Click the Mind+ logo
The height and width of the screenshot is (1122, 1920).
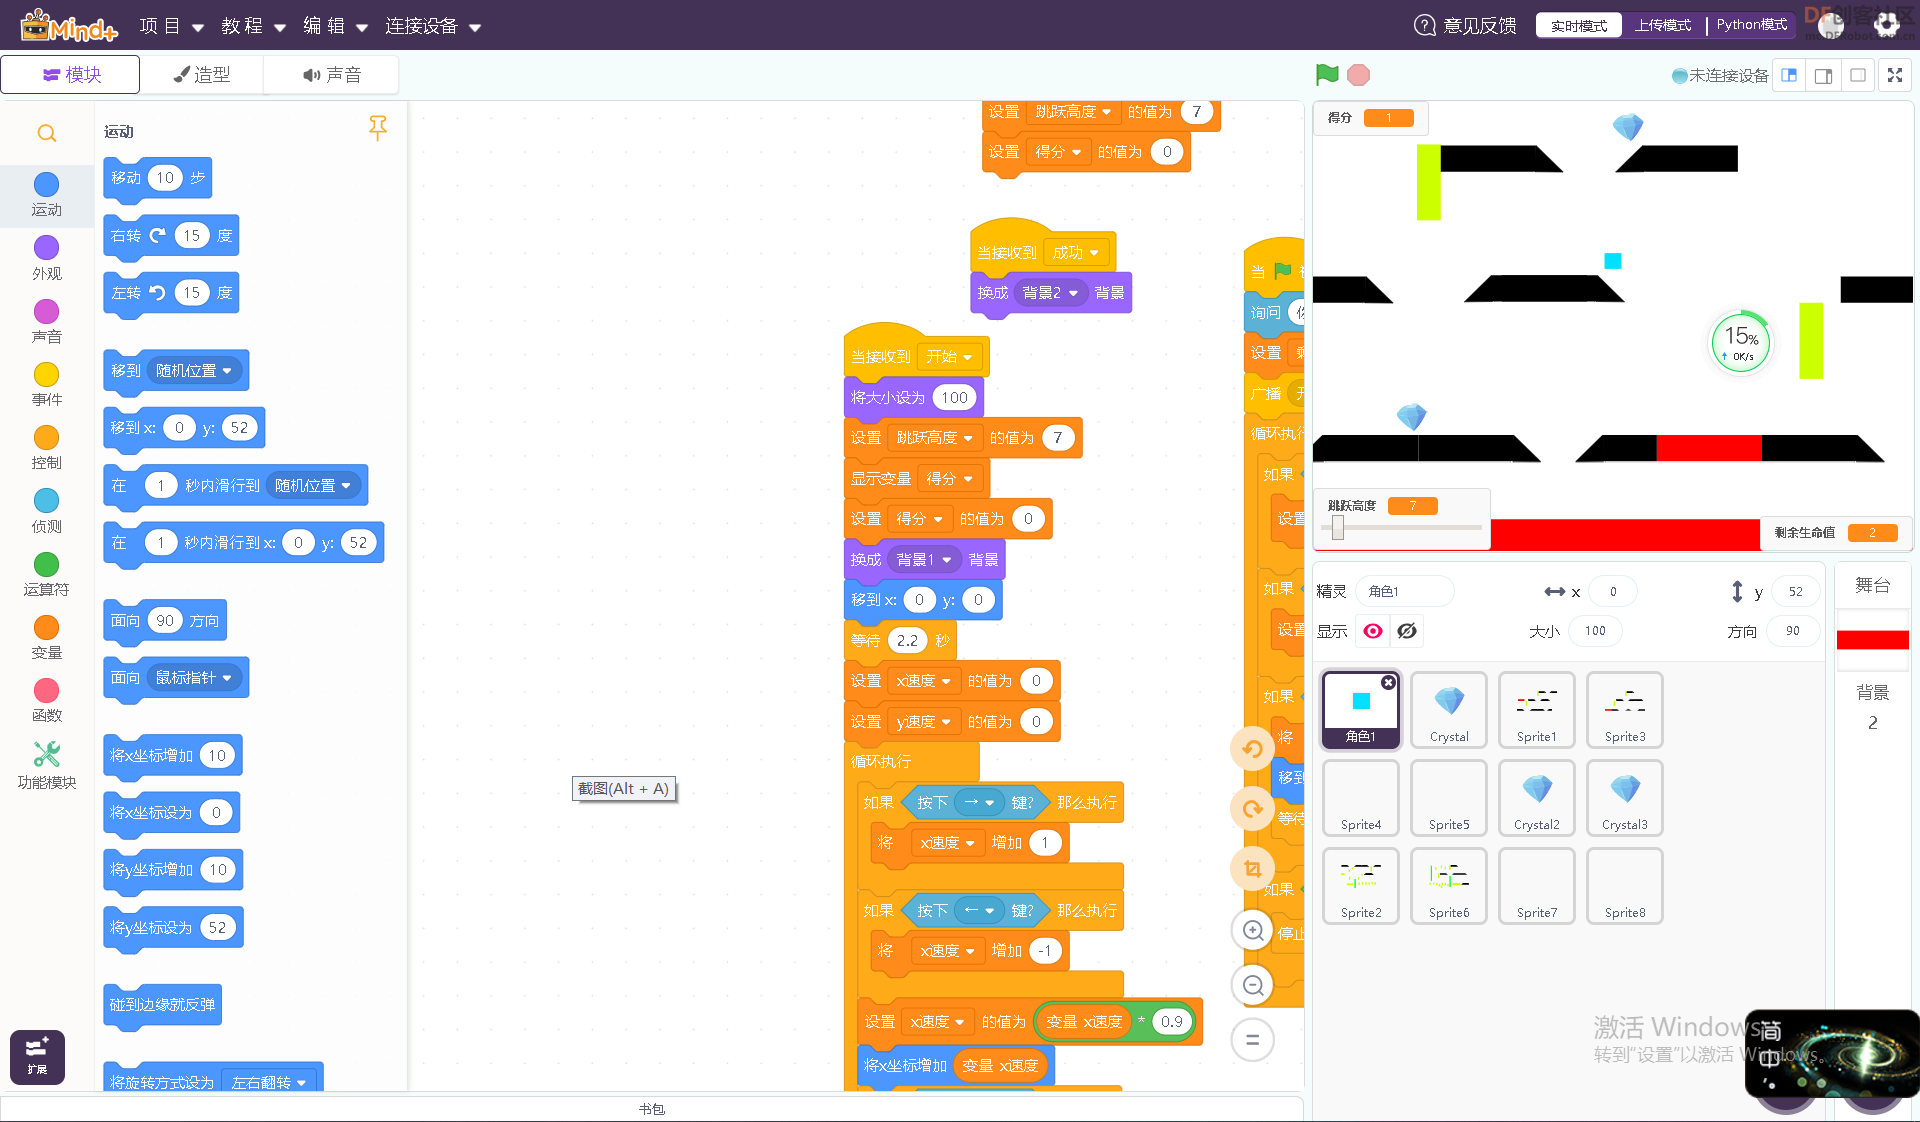point(68,25)
